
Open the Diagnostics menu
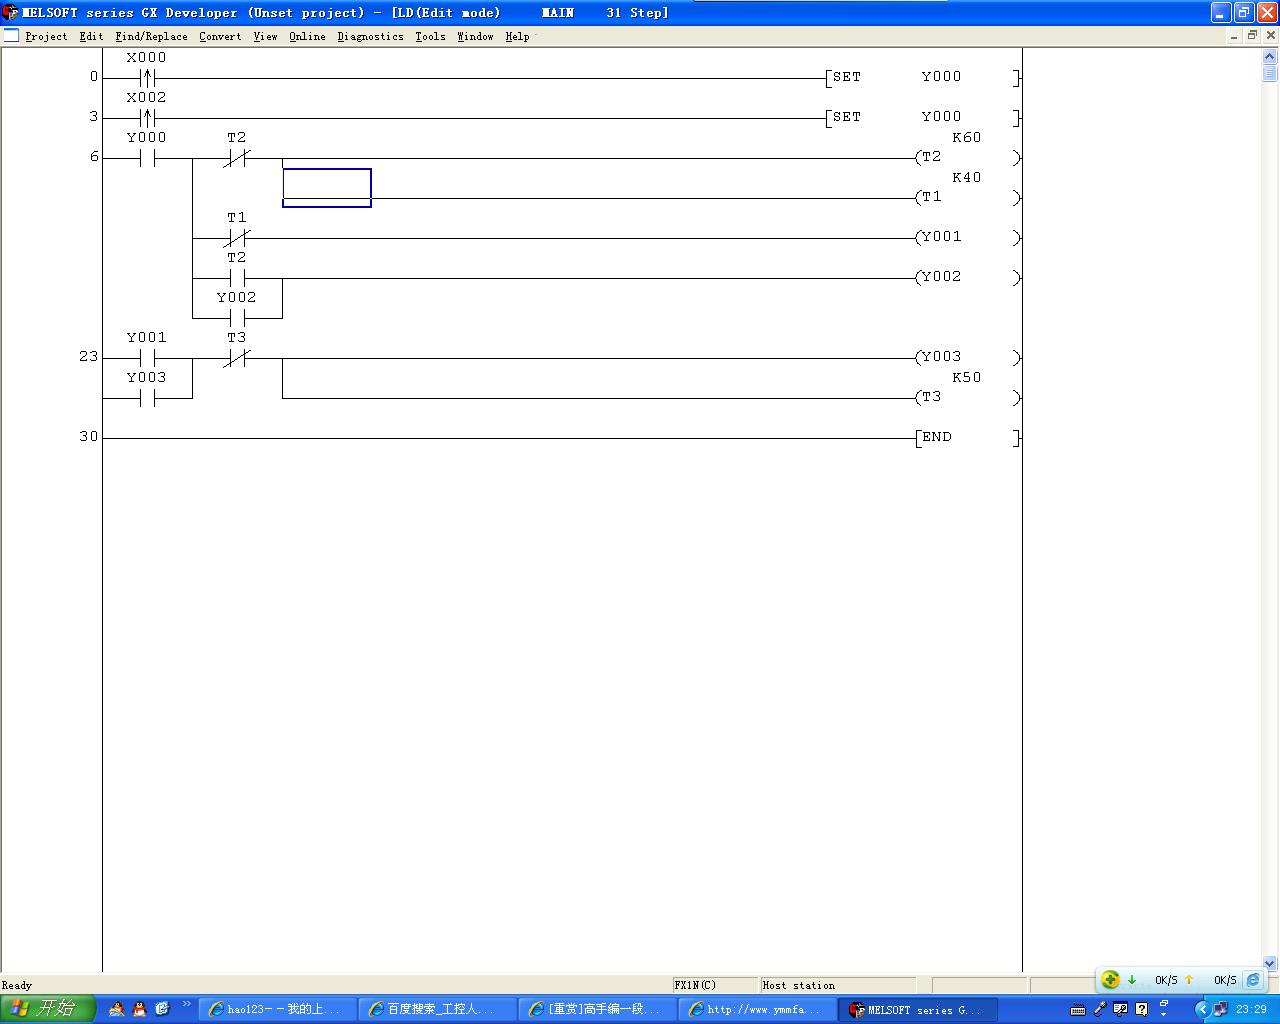click(x=370, y=36)
